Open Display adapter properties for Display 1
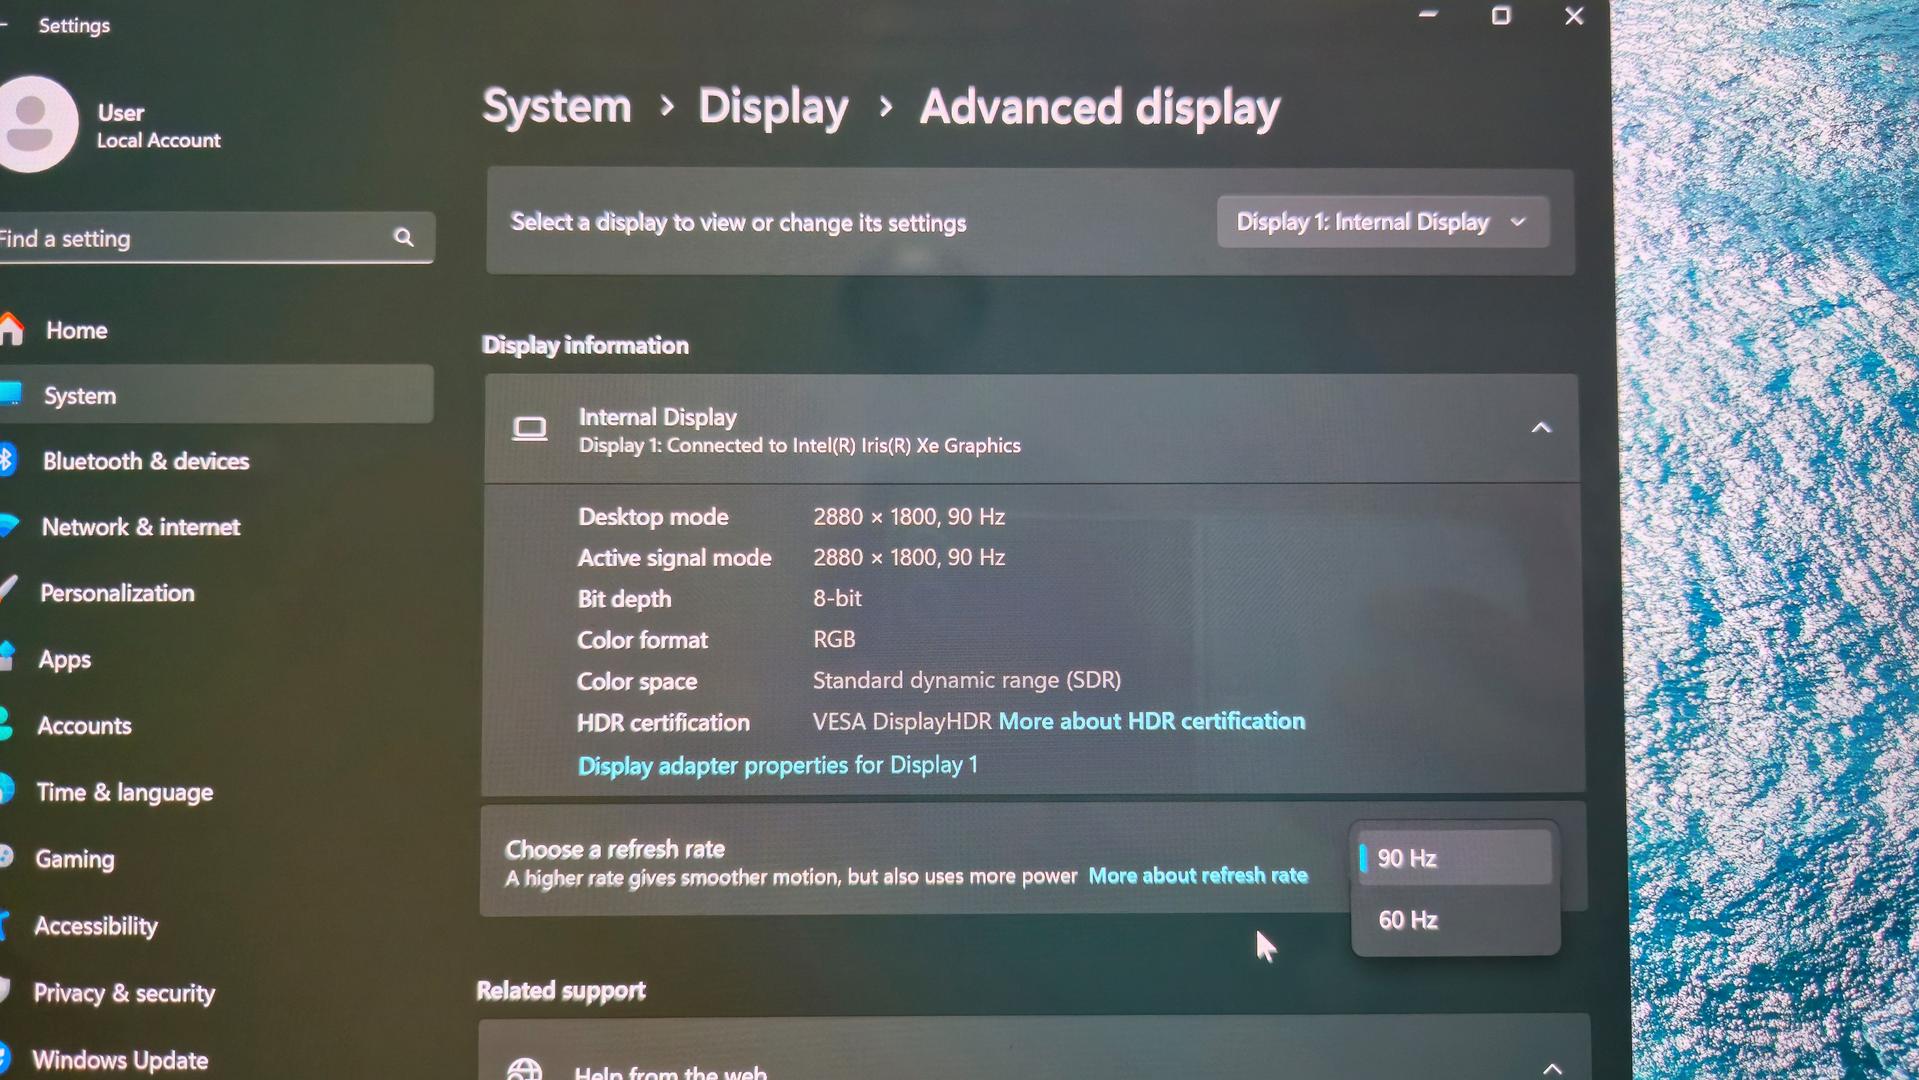Image resolution: width=1919 pixels, height=1080 pixels. click(x=777, y=765)
